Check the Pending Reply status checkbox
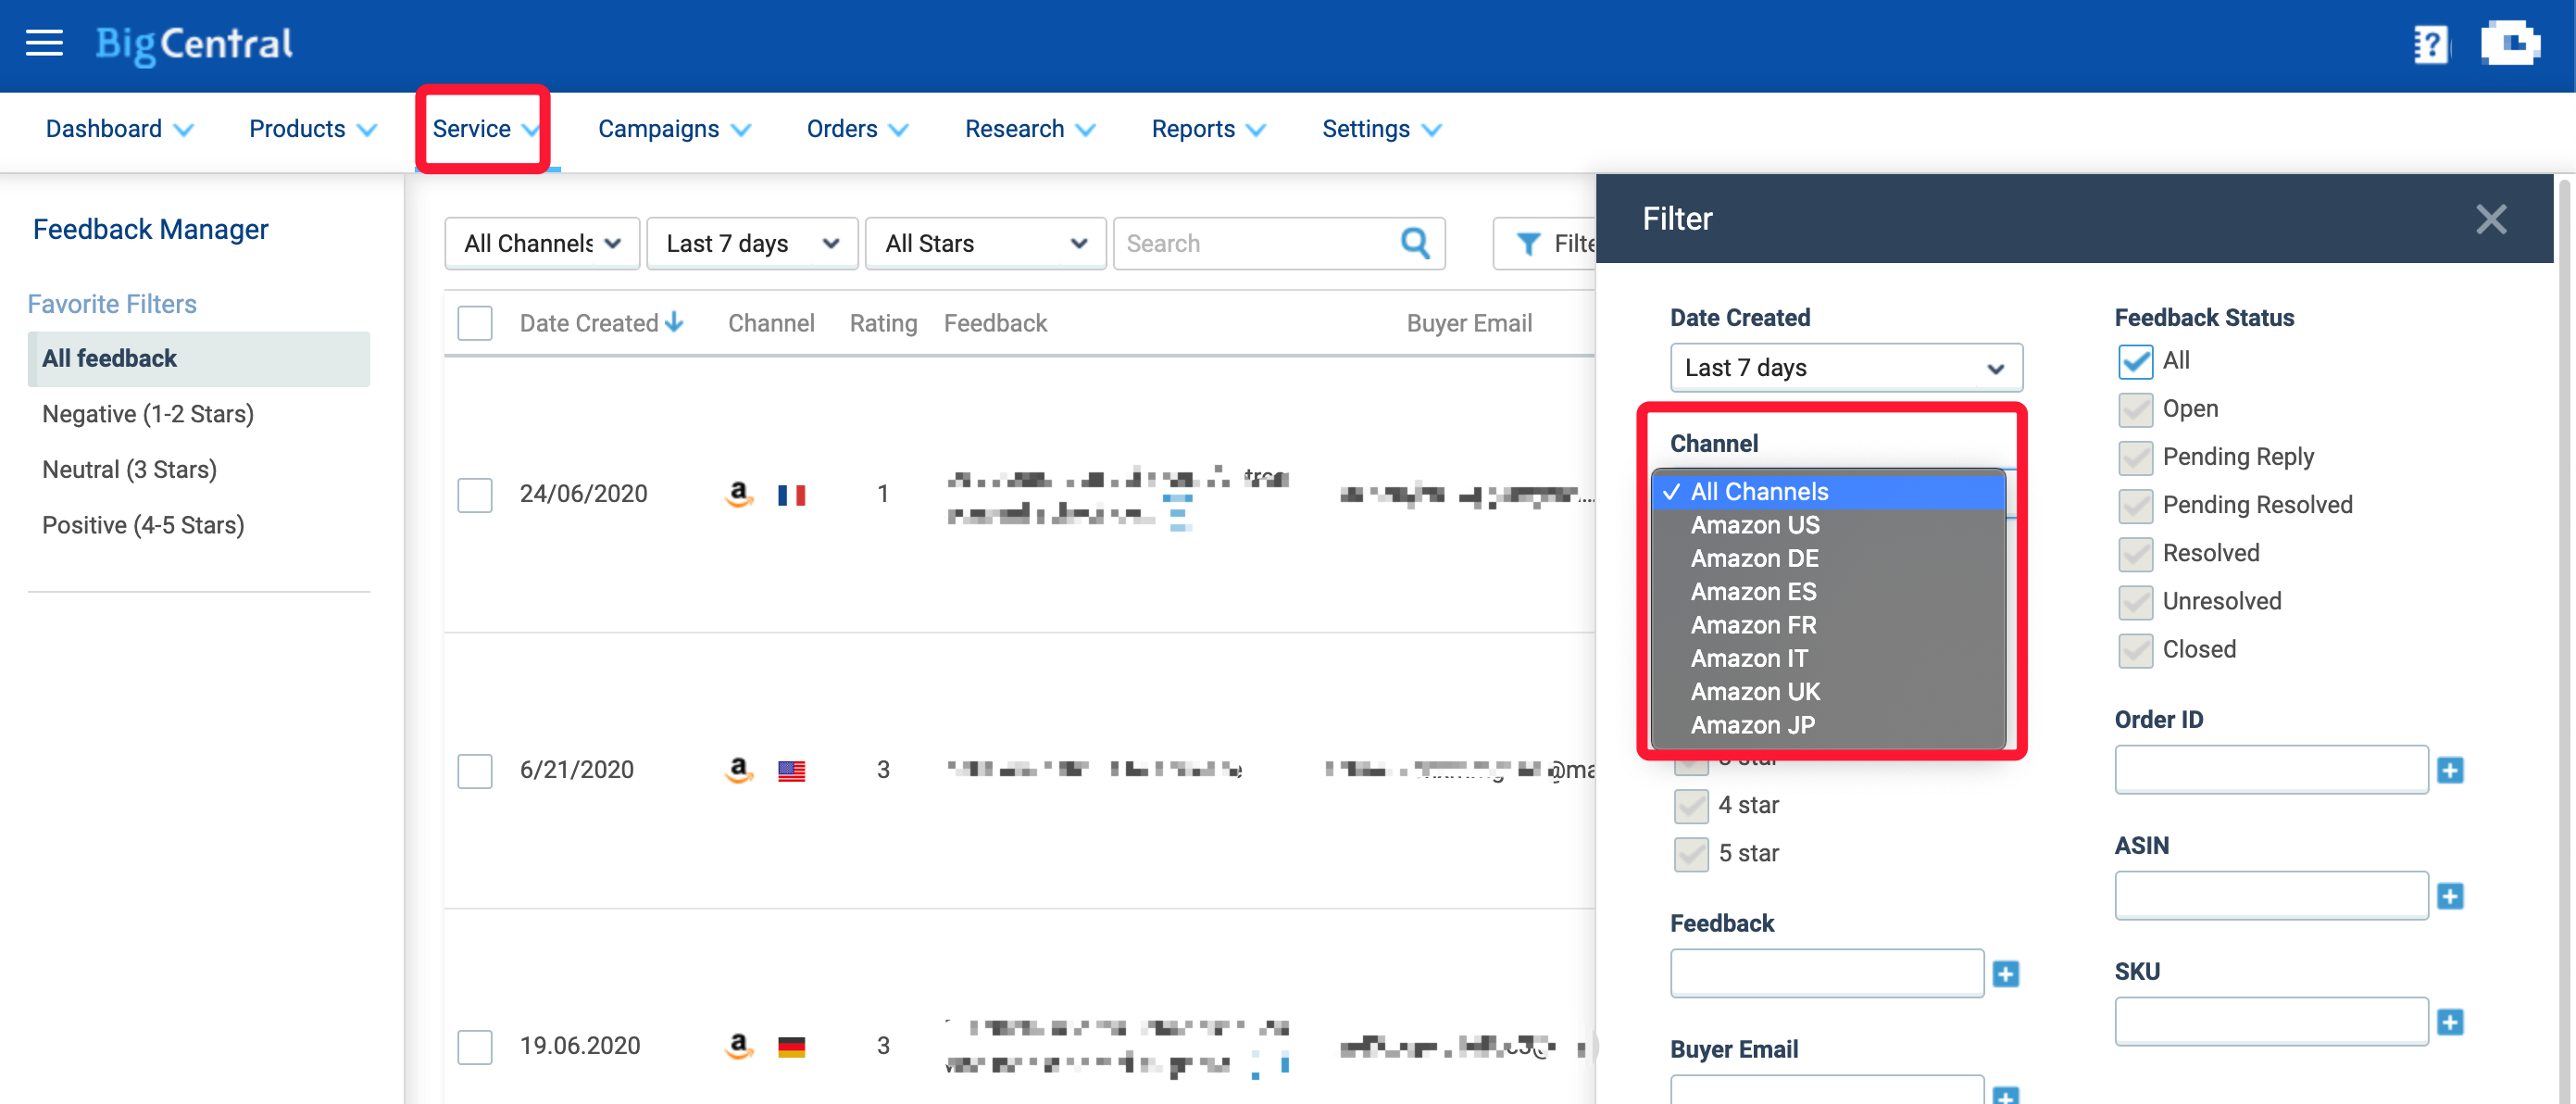 coord(2135,457)
